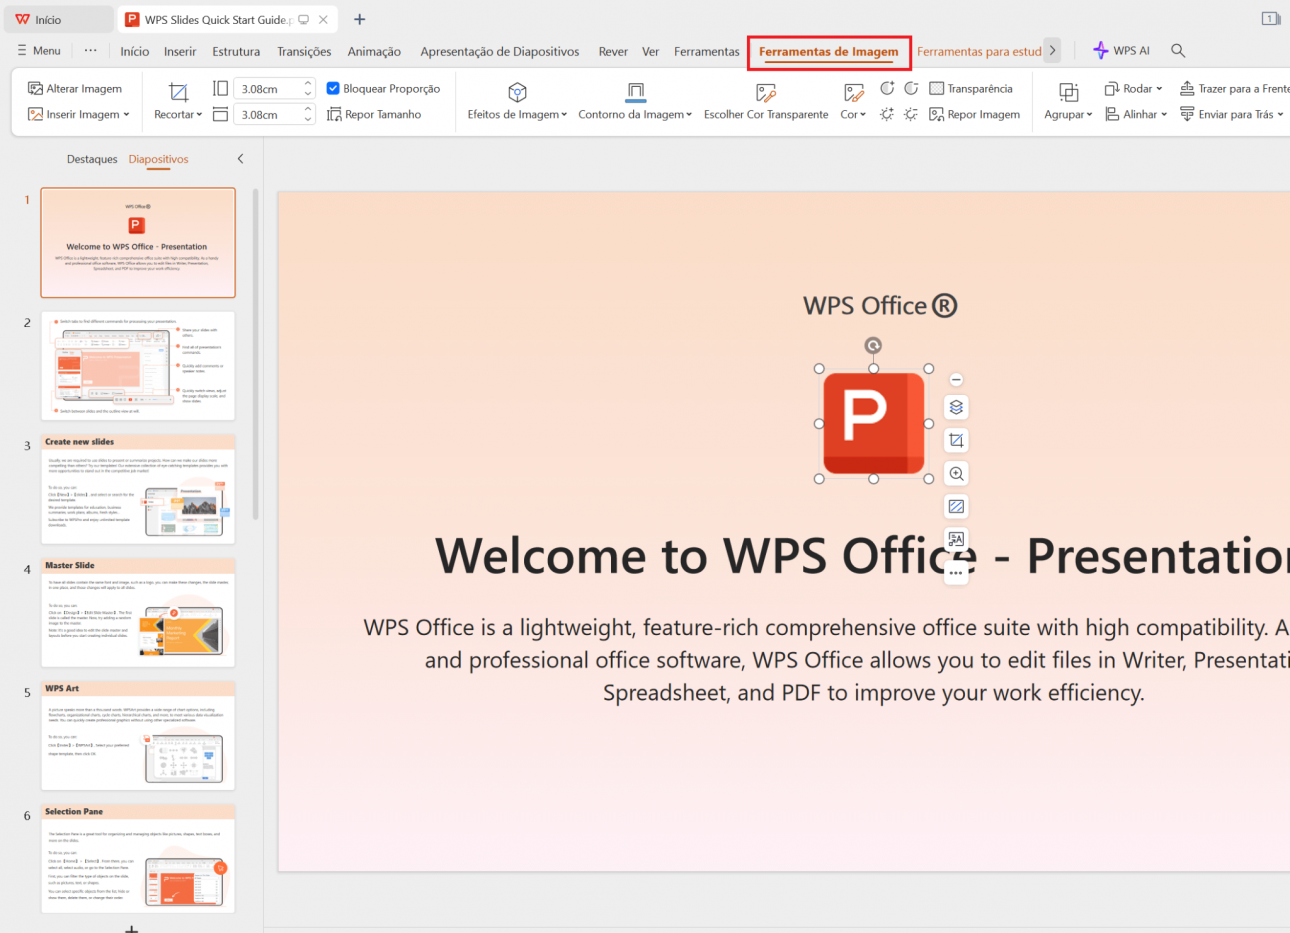Open the Rodar rotate dropdown

point(1134,89)
